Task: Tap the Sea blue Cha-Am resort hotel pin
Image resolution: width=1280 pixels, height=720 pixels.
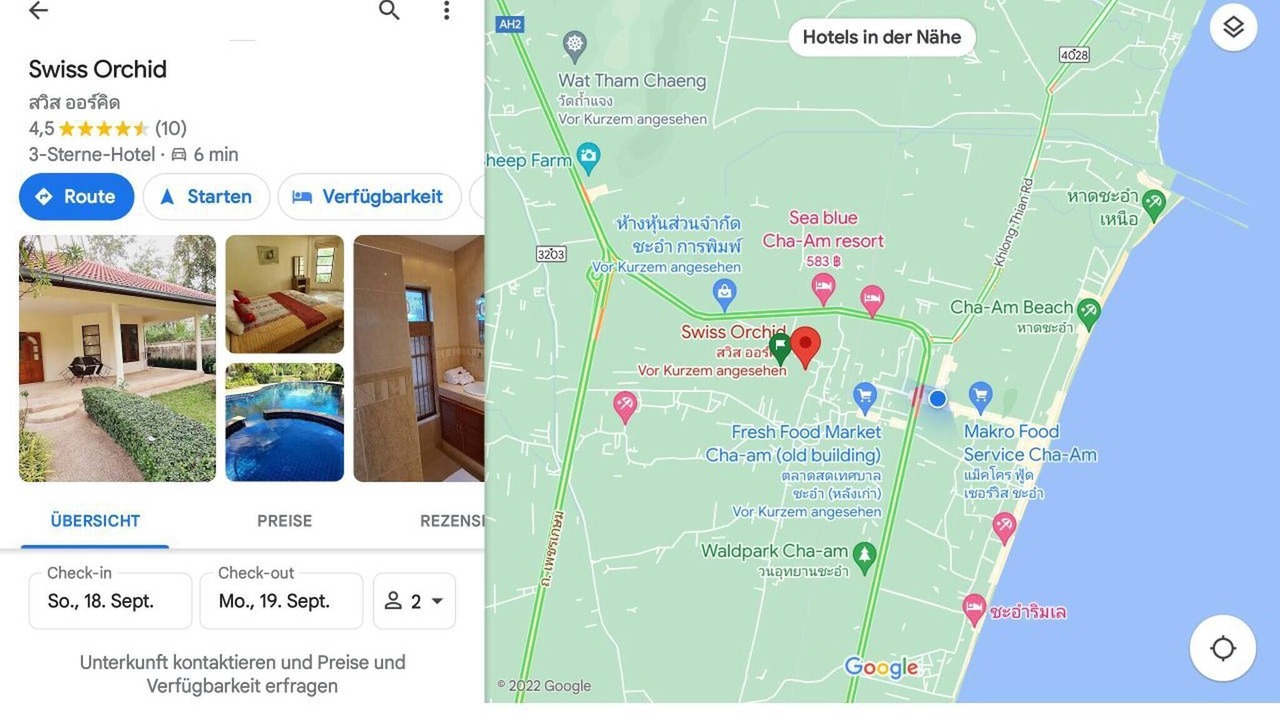Action: [x=823, y=290]
